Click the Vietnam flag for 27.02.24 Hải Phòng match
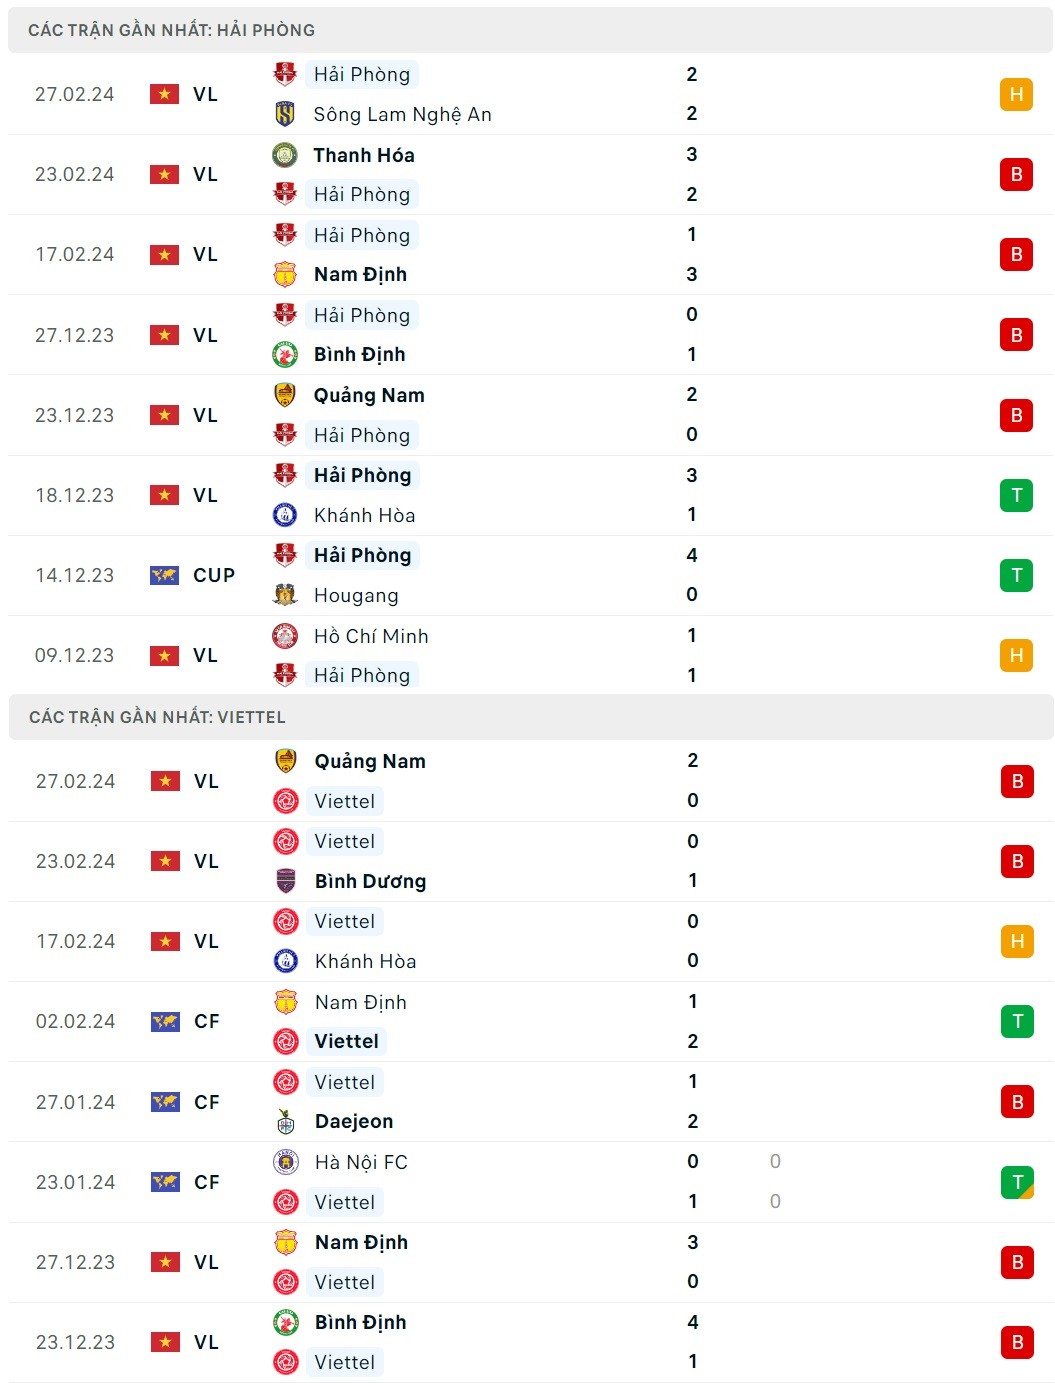Screen dimensions: 1055x1383 (164, 94)
